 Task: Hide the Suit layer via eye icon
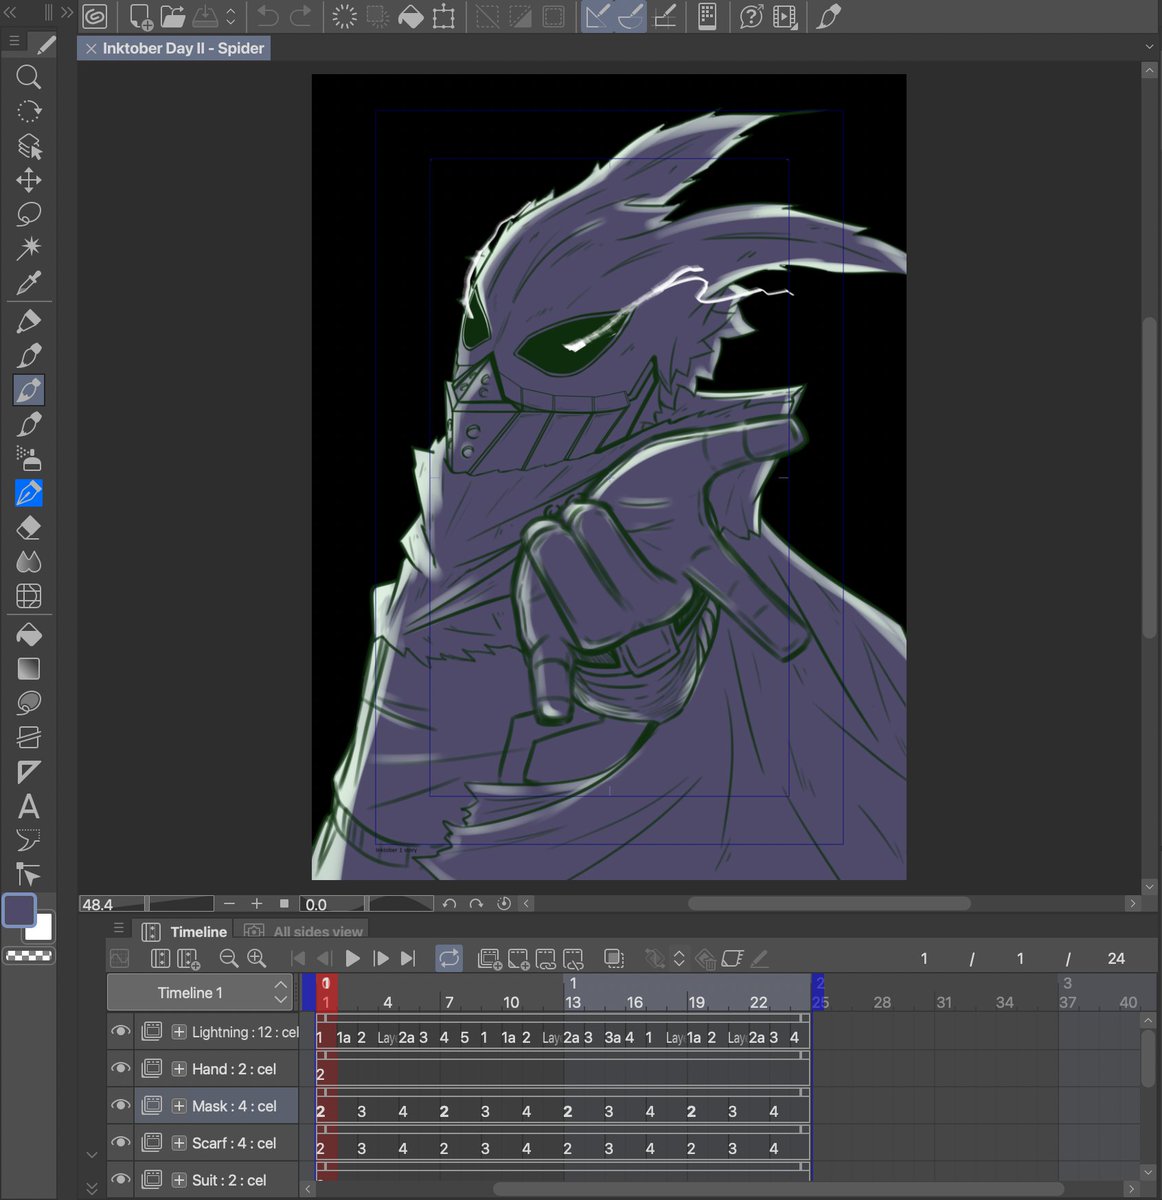coord(121,1180)
